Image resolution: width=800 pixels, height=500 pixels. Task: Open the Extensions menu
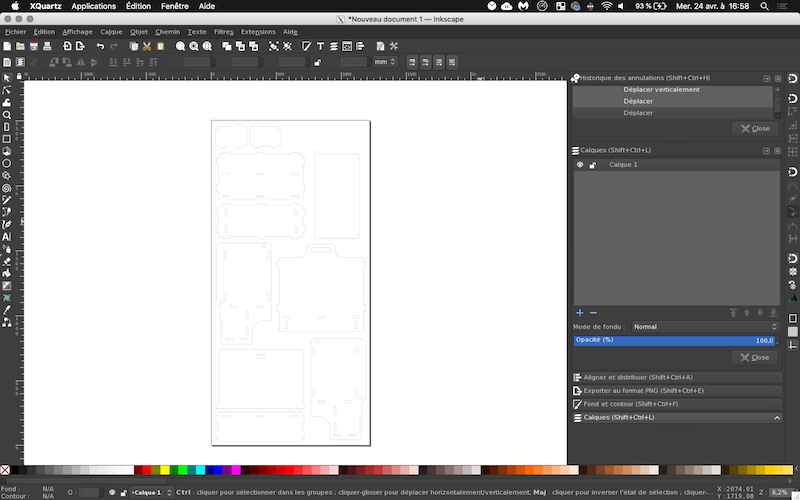coord(258,31)
